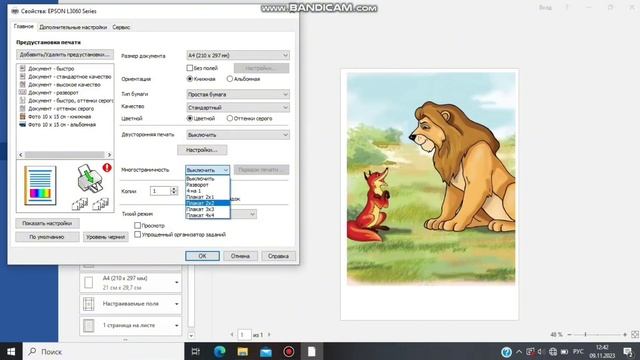Screen dimensions: 640x360
Task: Confirm dialog with OK button
Action: coord(202,256)
